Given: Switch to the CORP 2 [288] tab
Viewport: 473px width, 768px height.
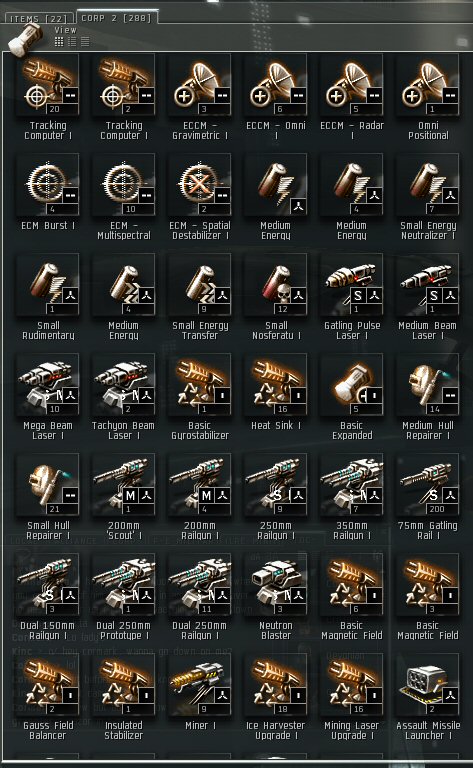Looking at the screenshot, I should 117,18.
